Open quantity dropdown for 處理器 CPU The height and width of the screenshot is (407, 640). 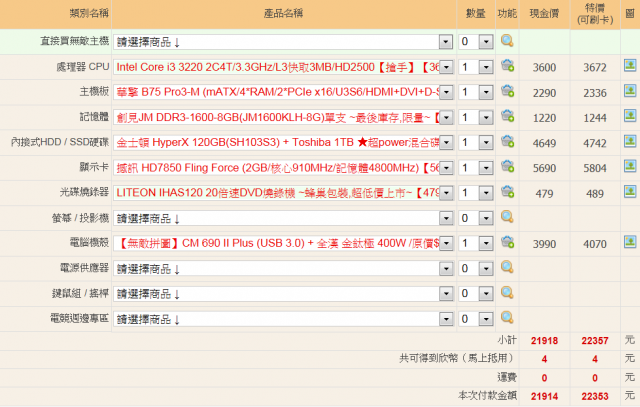[x=476, y=67]
